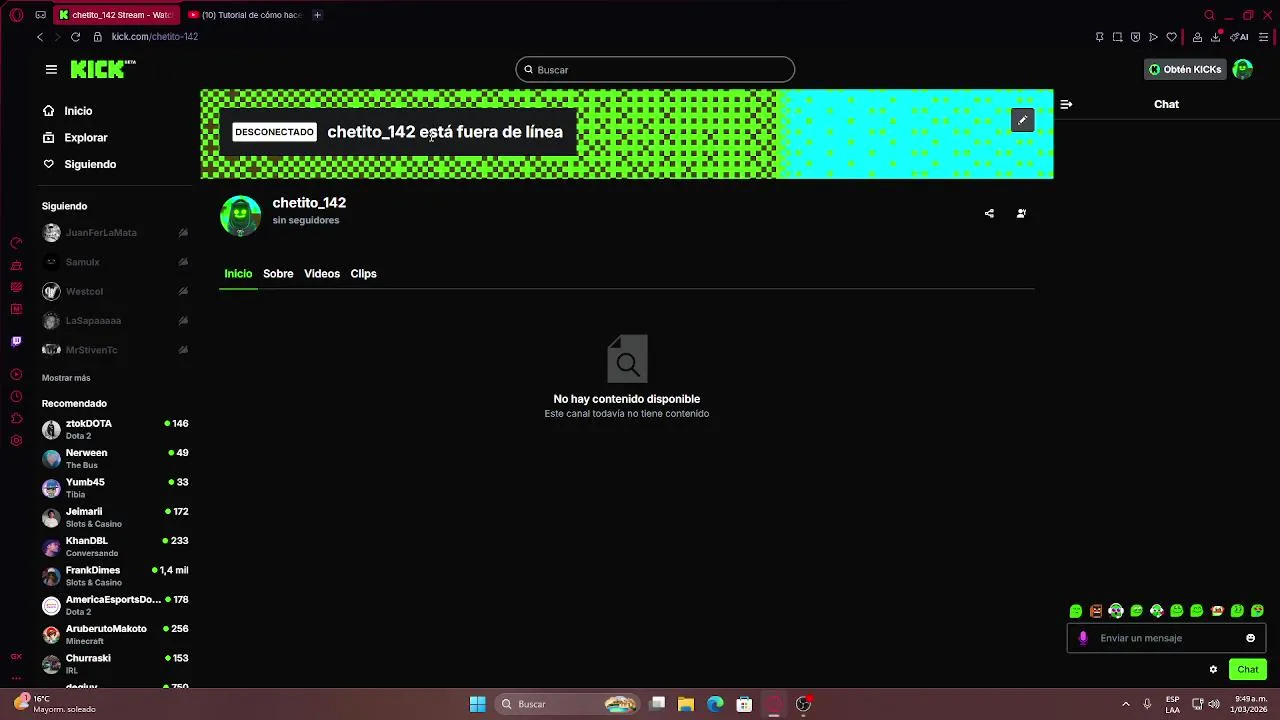
Task: Click the browser address bar URL
Action: [155, 37]
